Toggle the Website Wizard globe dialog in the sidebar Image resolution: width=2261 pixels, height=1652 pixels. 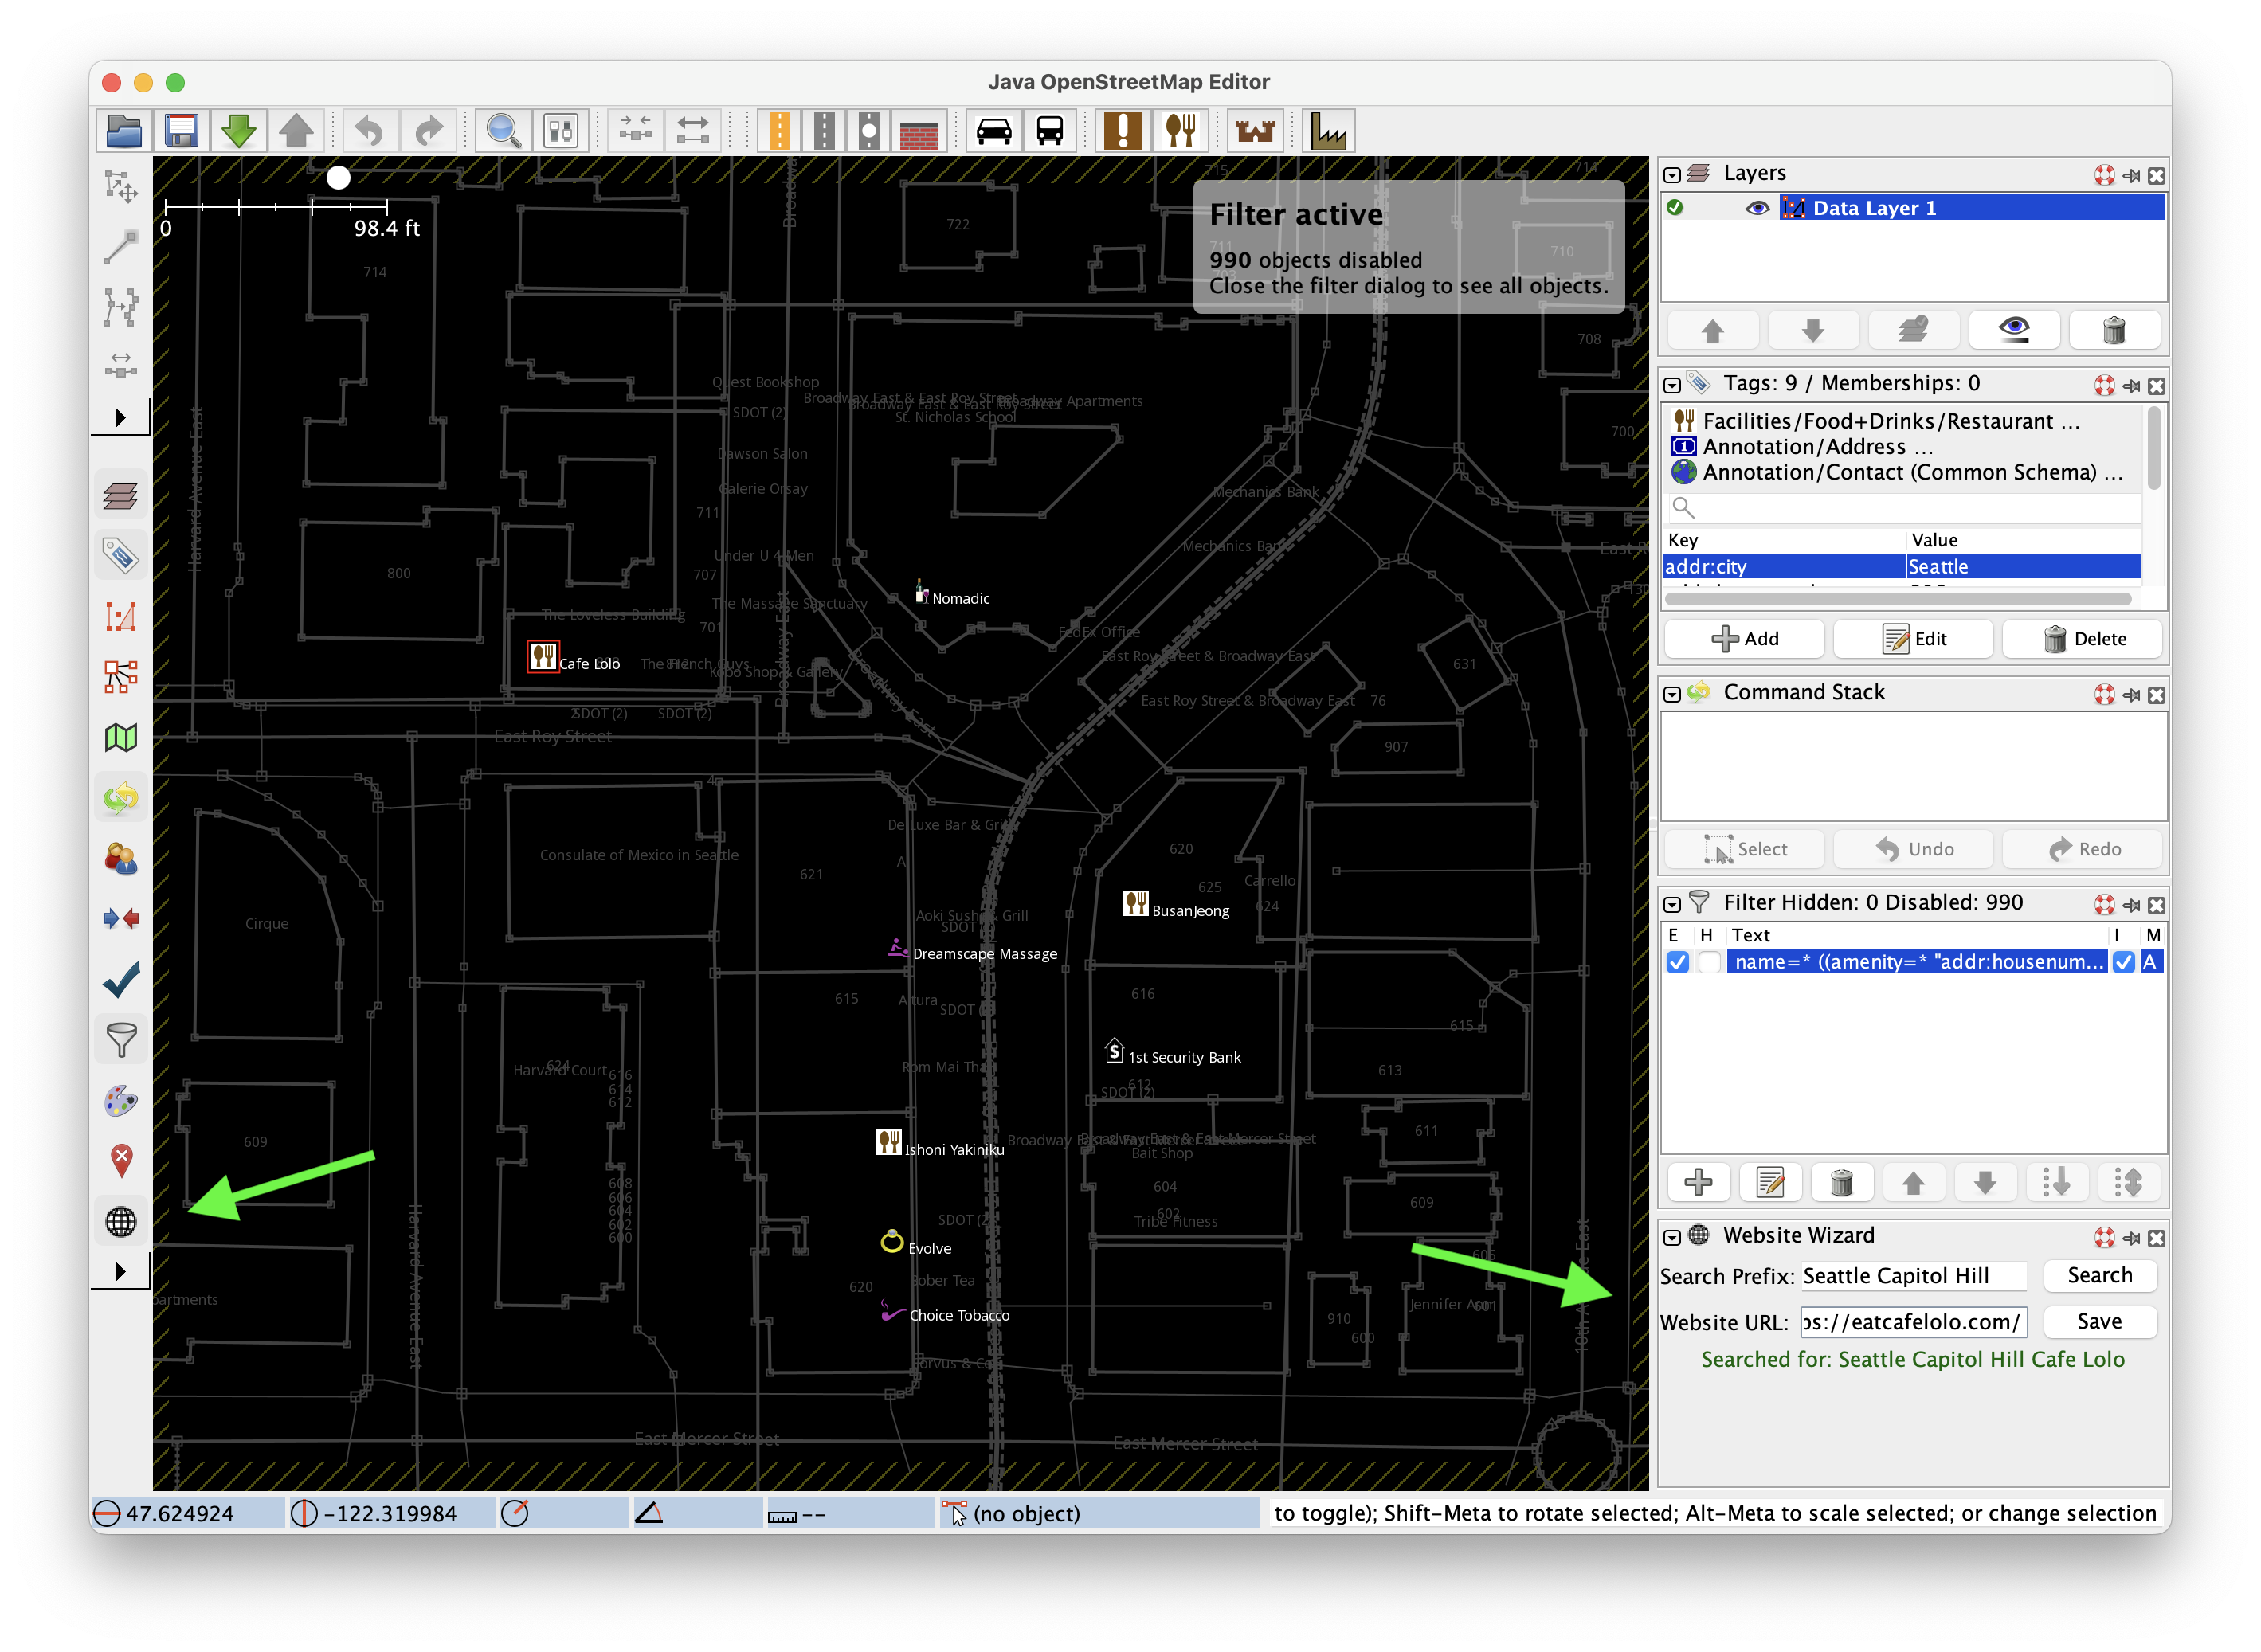coord(121,1221)
